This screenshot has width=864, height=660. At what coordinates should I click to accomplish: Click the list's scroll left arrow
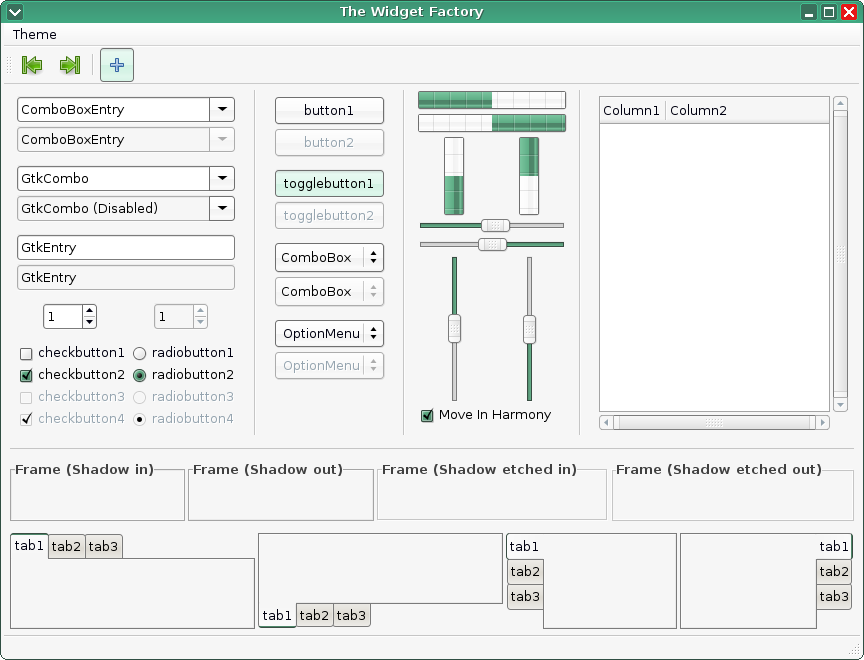(606, 423)
